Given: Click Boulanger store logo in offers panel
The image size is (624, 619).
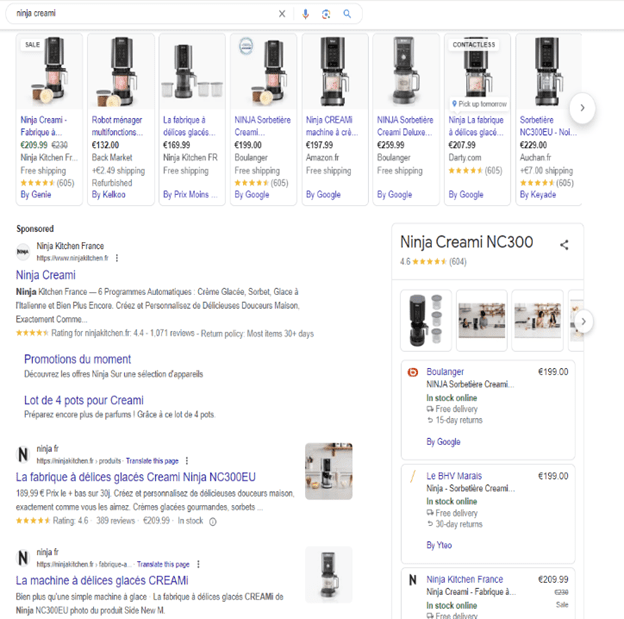Looking at the screenshot, I should tap(413, 372).
